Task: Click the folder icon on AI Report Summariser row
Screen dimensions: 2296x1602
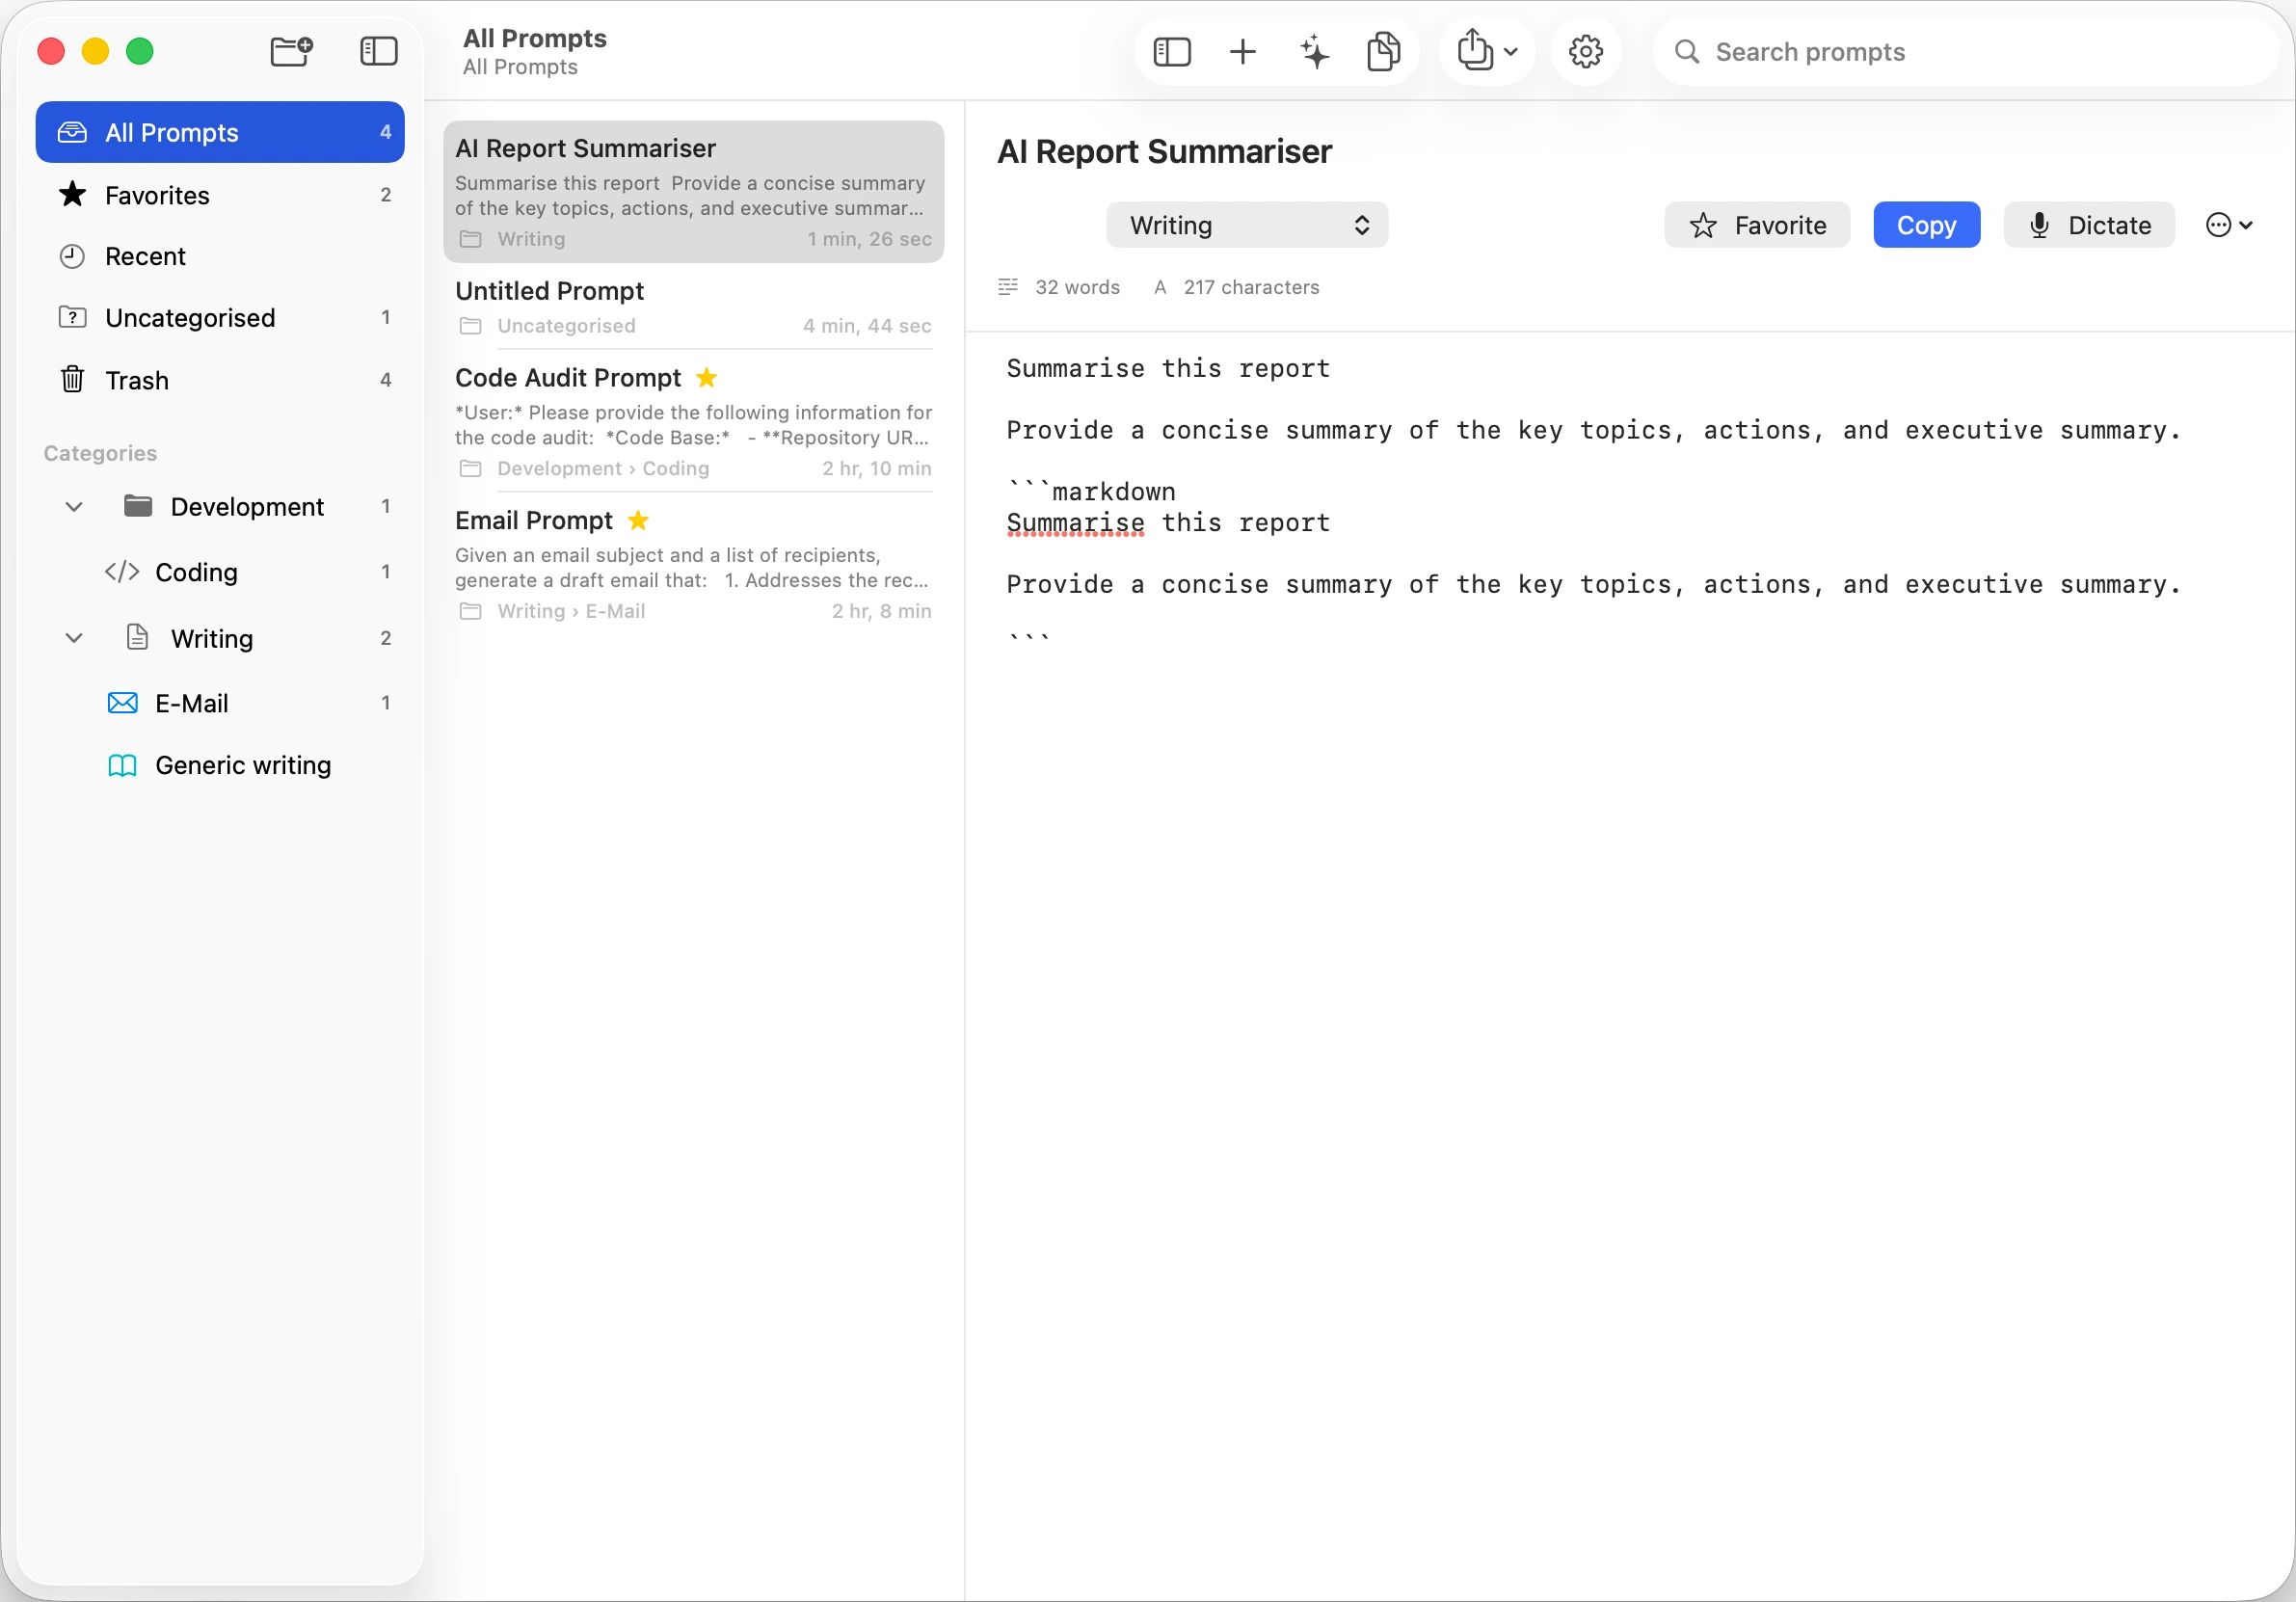Action: [470, 239]
